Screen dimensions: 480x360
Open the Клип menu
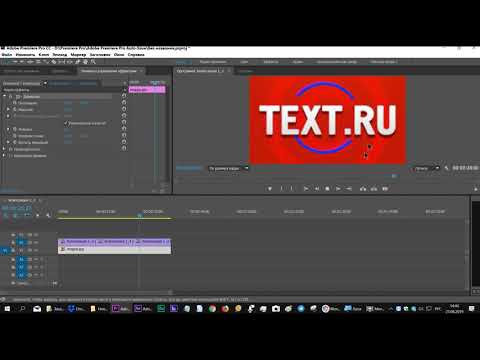pyautogui.click(x=44, y=55)
